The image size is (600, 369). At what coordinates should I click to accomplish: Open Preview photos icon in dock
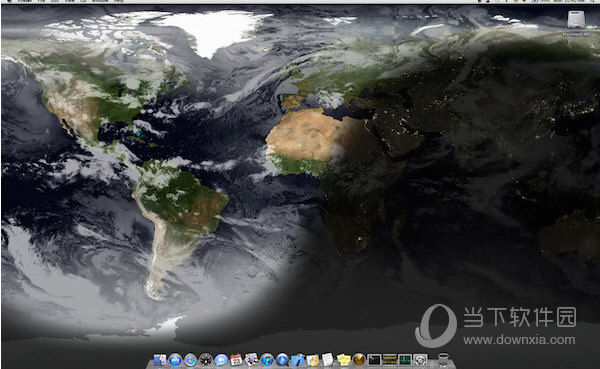tap(252, 360)
